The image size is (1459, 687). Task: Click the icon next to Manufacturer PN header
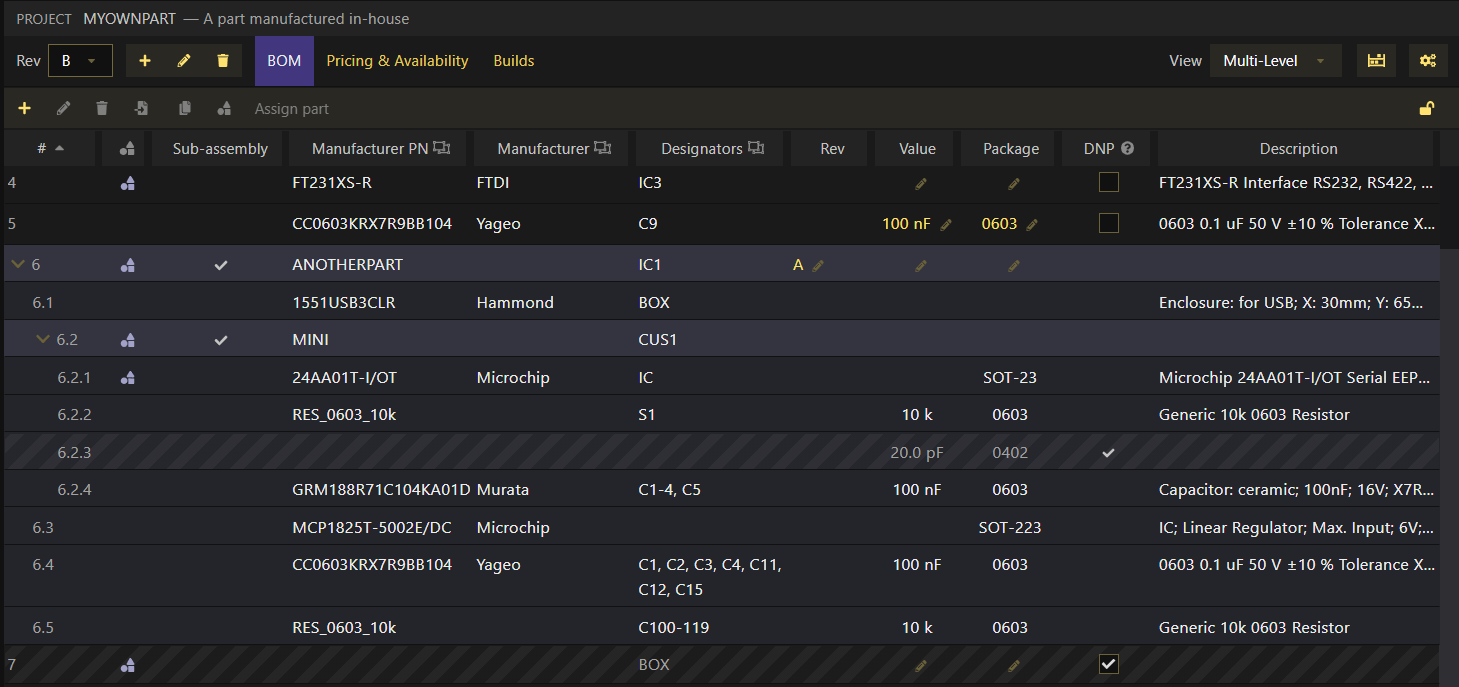point(442,148)
